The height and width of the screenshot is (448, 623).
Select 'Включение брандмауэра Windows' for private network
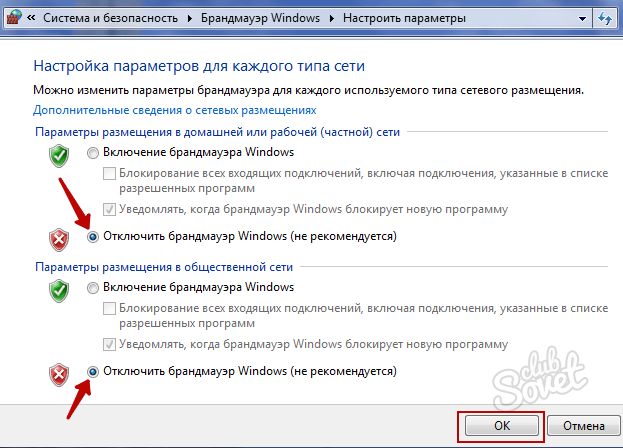coord(94,153)
